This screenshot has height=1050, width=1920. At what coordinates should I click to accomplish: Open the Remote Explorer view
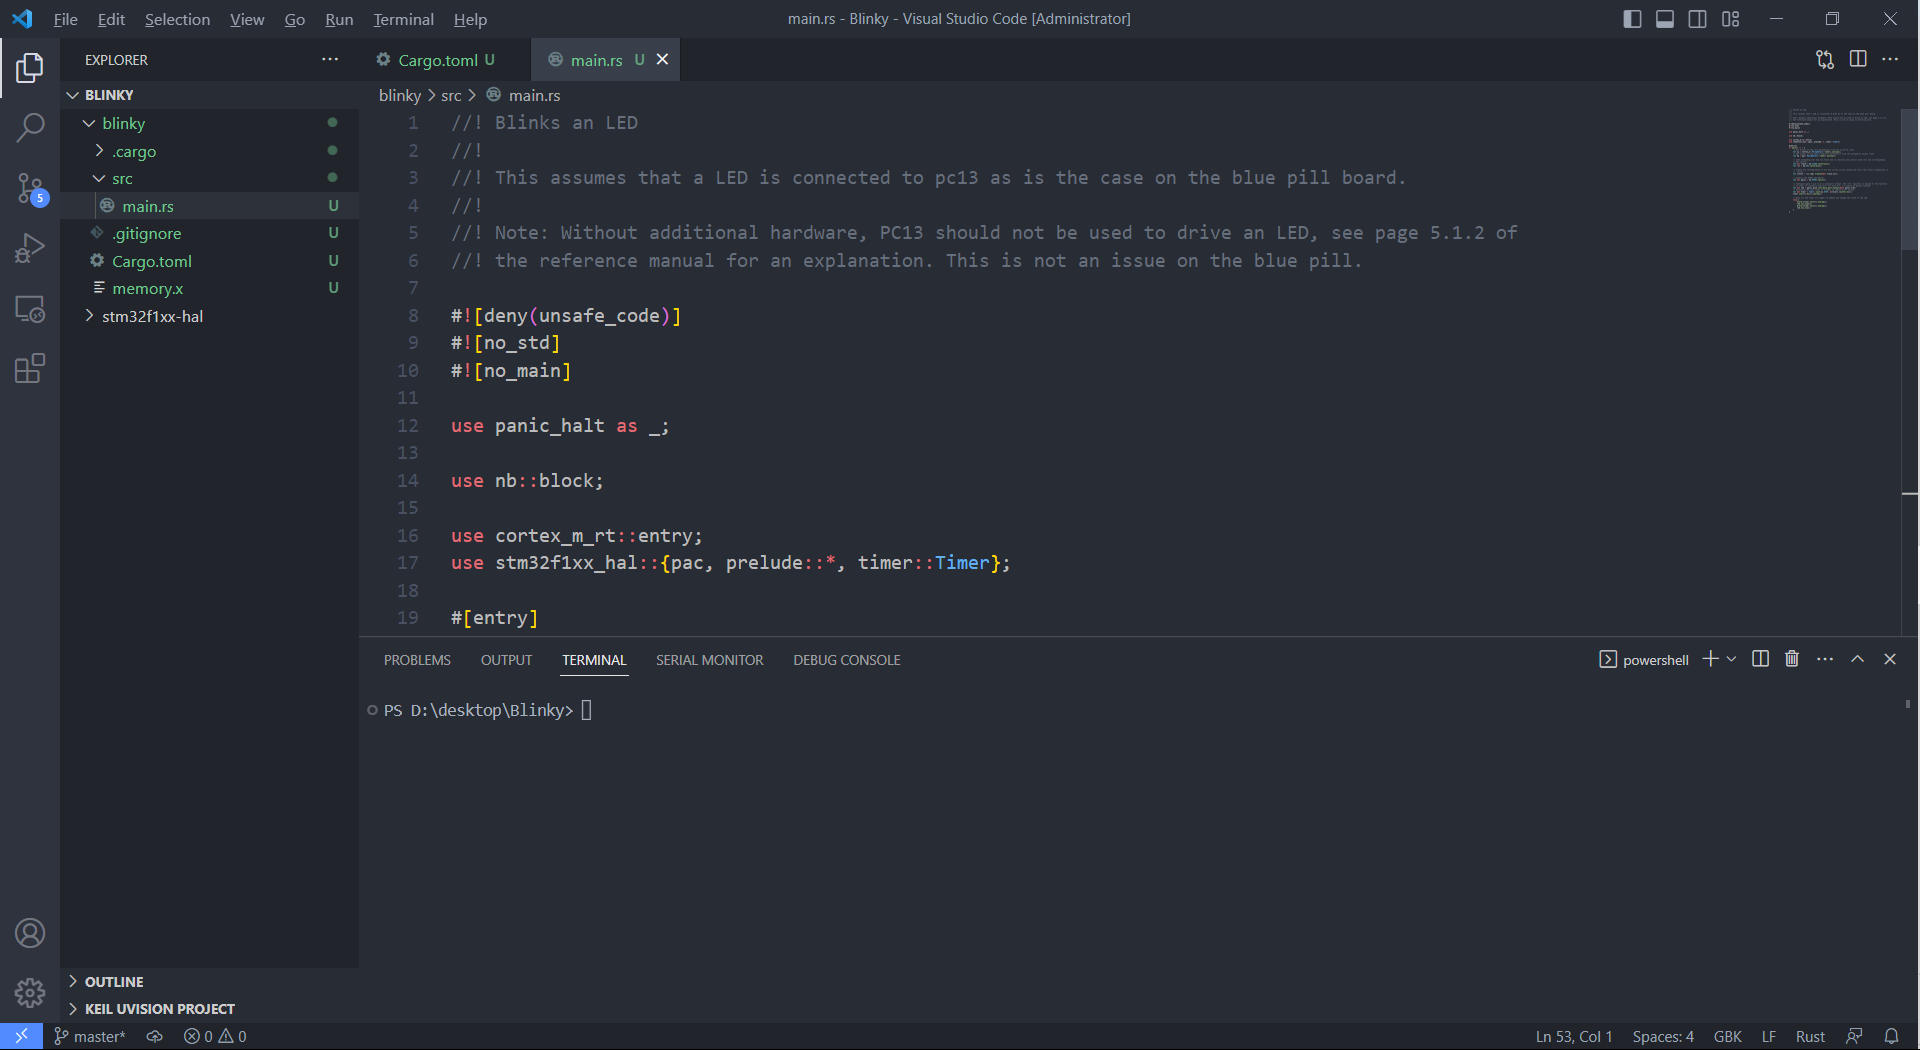click(x=30, y=310)
